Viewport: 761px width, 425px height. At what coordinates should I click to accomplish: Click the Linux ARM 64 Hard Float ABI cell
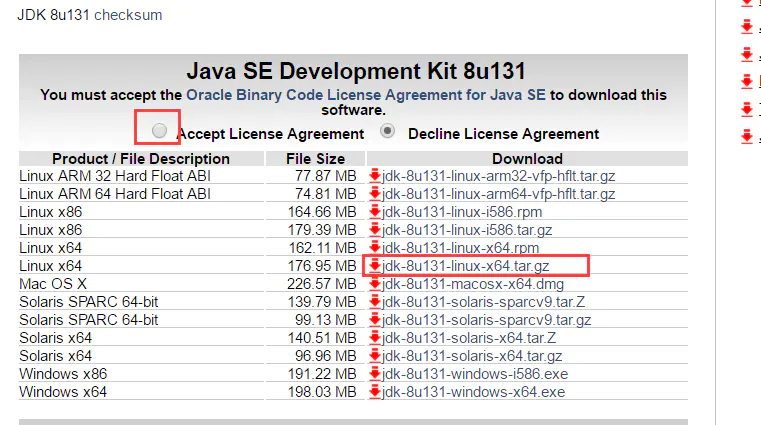141,194
